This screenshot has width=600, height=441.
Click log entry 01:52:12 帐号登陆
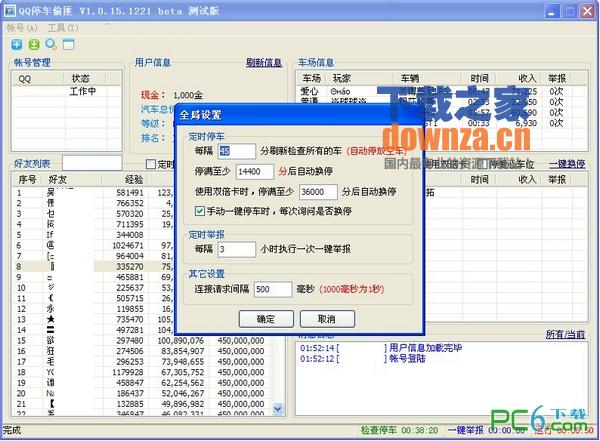(363, 359)
